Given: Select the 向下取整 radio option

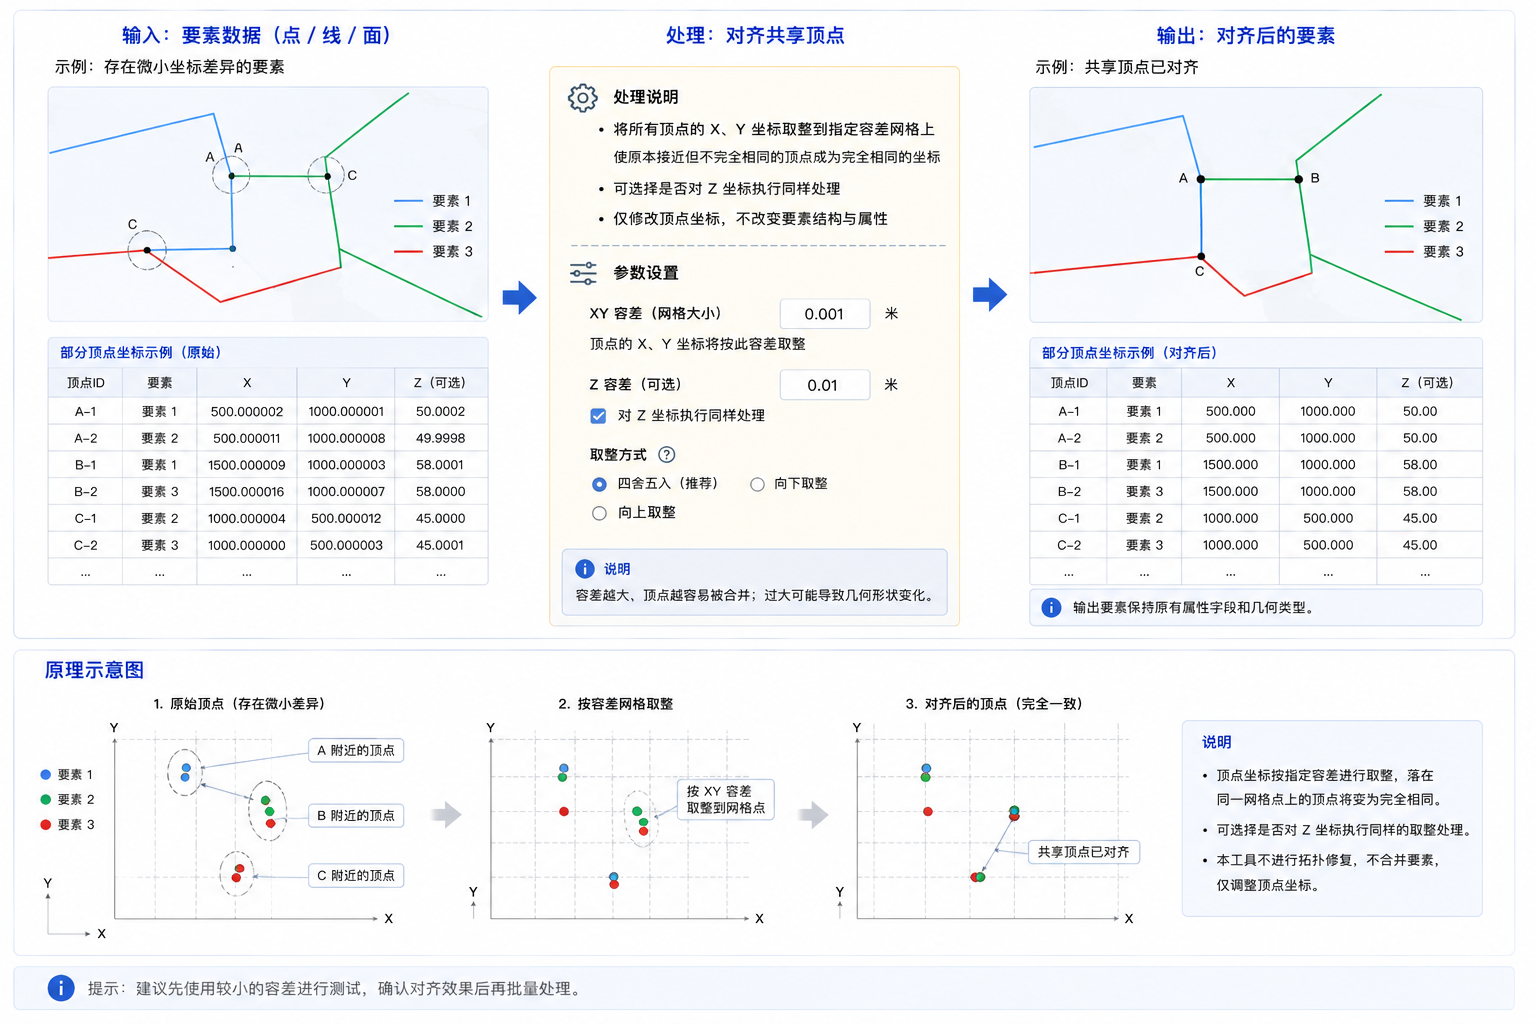Looking at the screenshot, I should [757, 484].
